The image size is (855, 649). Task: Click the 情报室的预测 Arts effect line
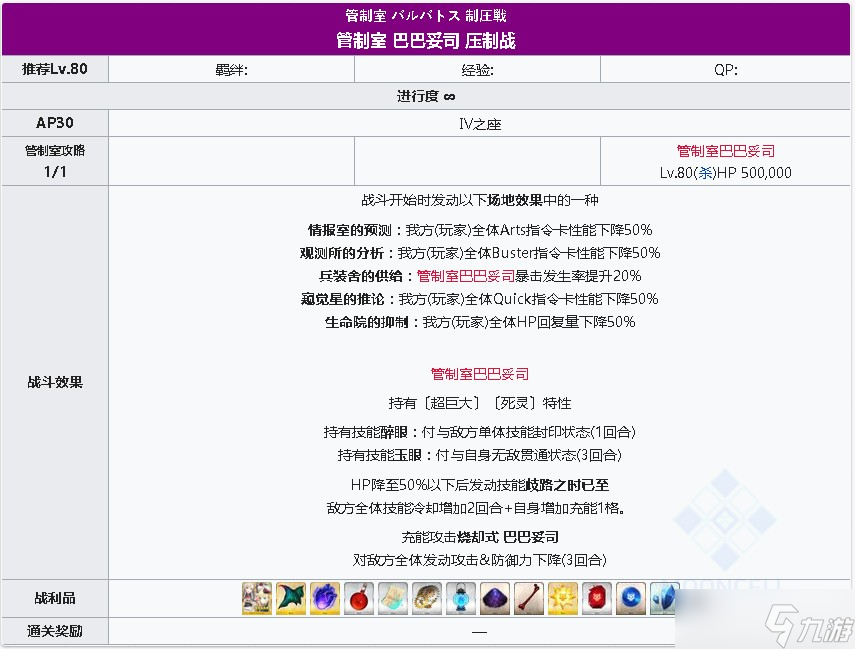pos(480,230)
